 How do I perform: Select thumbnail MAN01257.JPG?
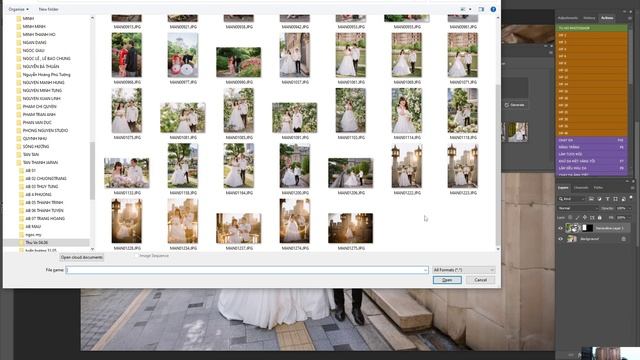tap(239, 229)
